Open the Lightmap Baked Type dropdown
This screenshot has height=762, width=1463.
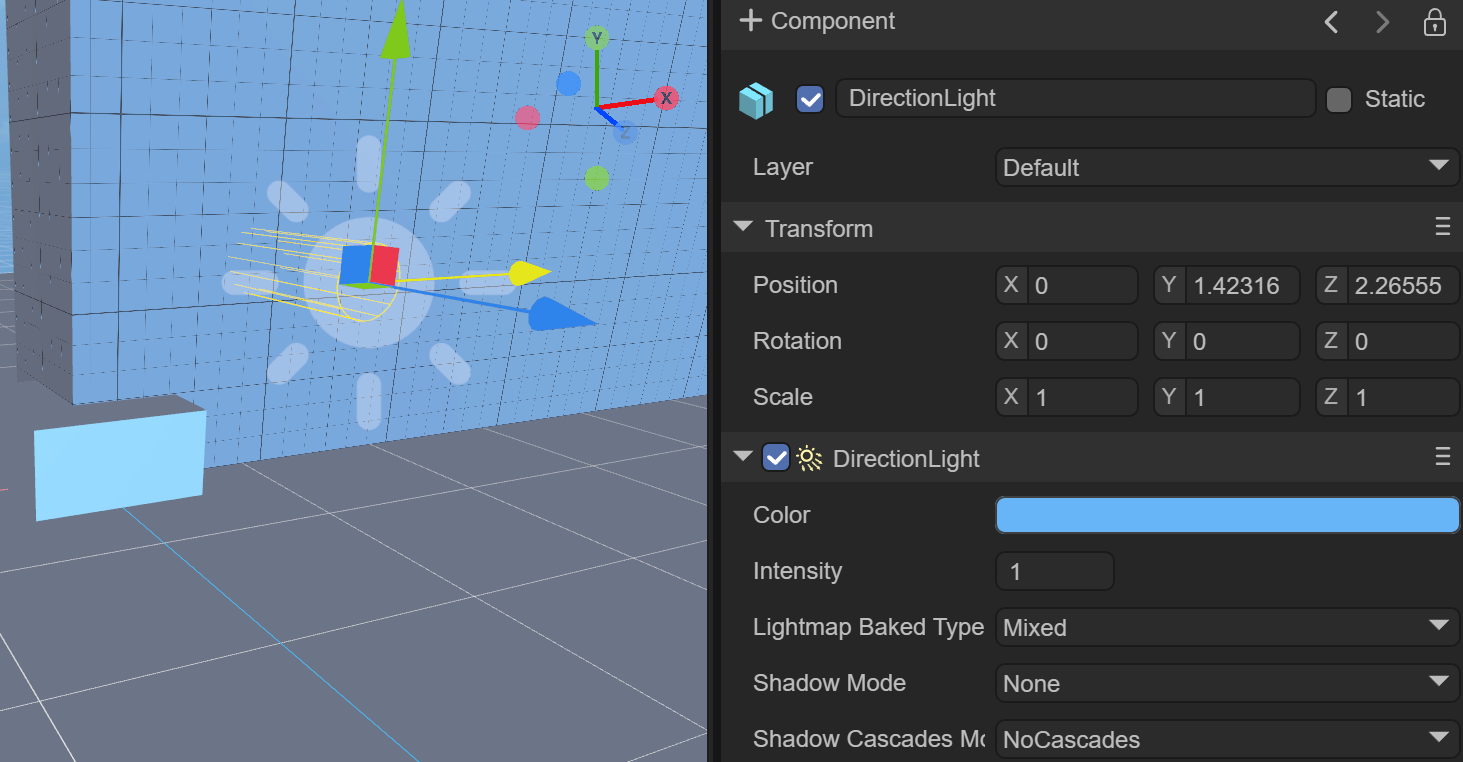[x=1227, y=627]
